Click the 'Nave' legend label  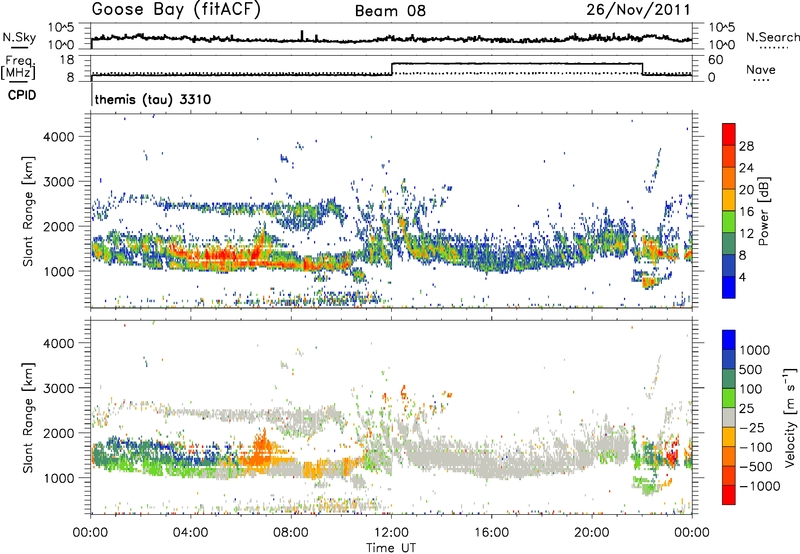761,69
